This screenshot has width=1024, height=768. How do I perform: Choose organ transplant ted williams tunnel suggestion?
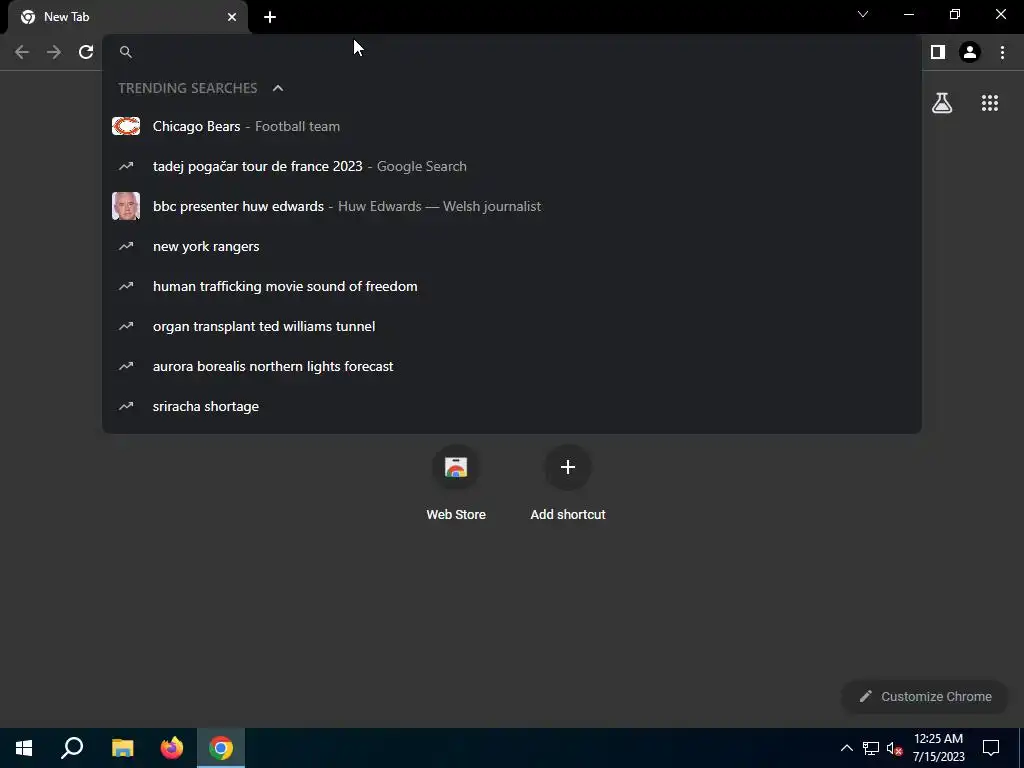511,326
